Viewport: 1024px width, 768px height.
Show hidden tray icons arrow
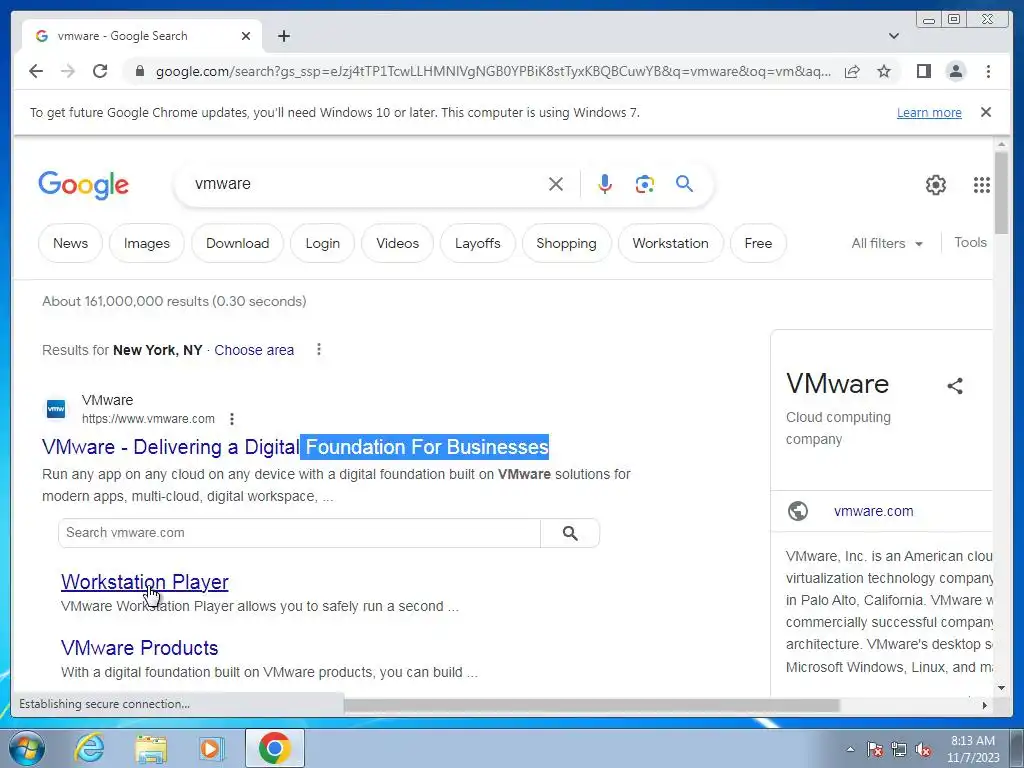point(850,749)
